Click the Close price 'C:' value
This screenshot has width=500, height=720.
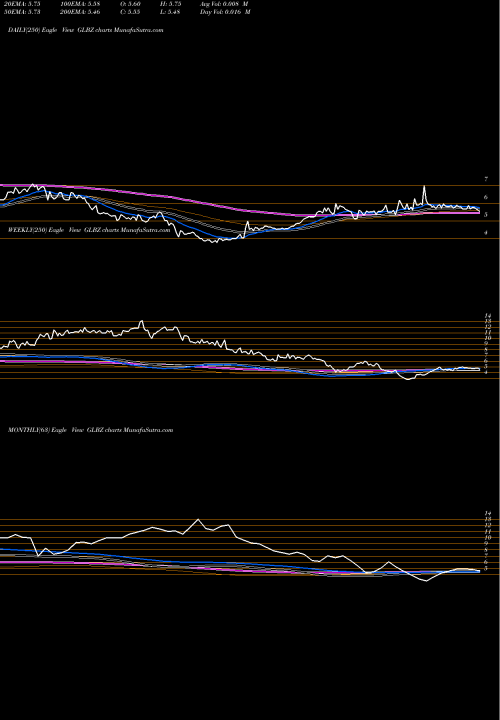tap(129, 12)
